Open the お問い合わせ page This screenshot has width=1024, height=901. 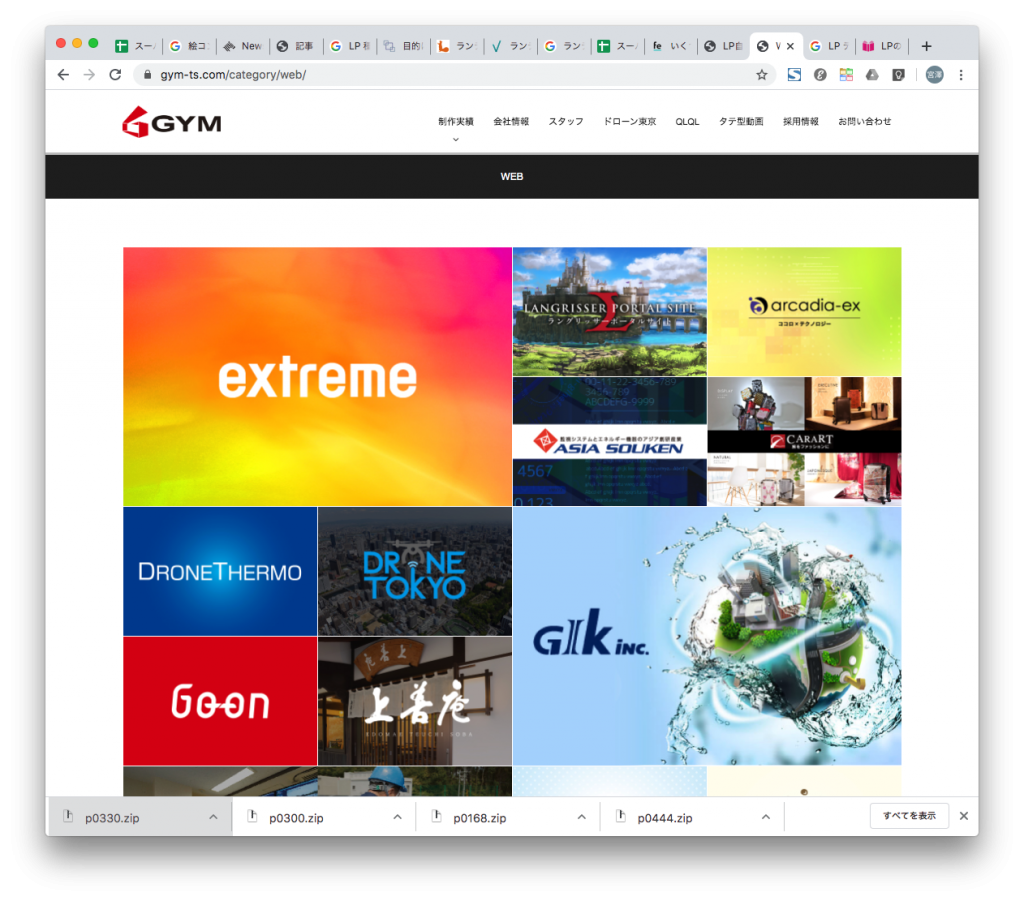[x=865, y=121]
